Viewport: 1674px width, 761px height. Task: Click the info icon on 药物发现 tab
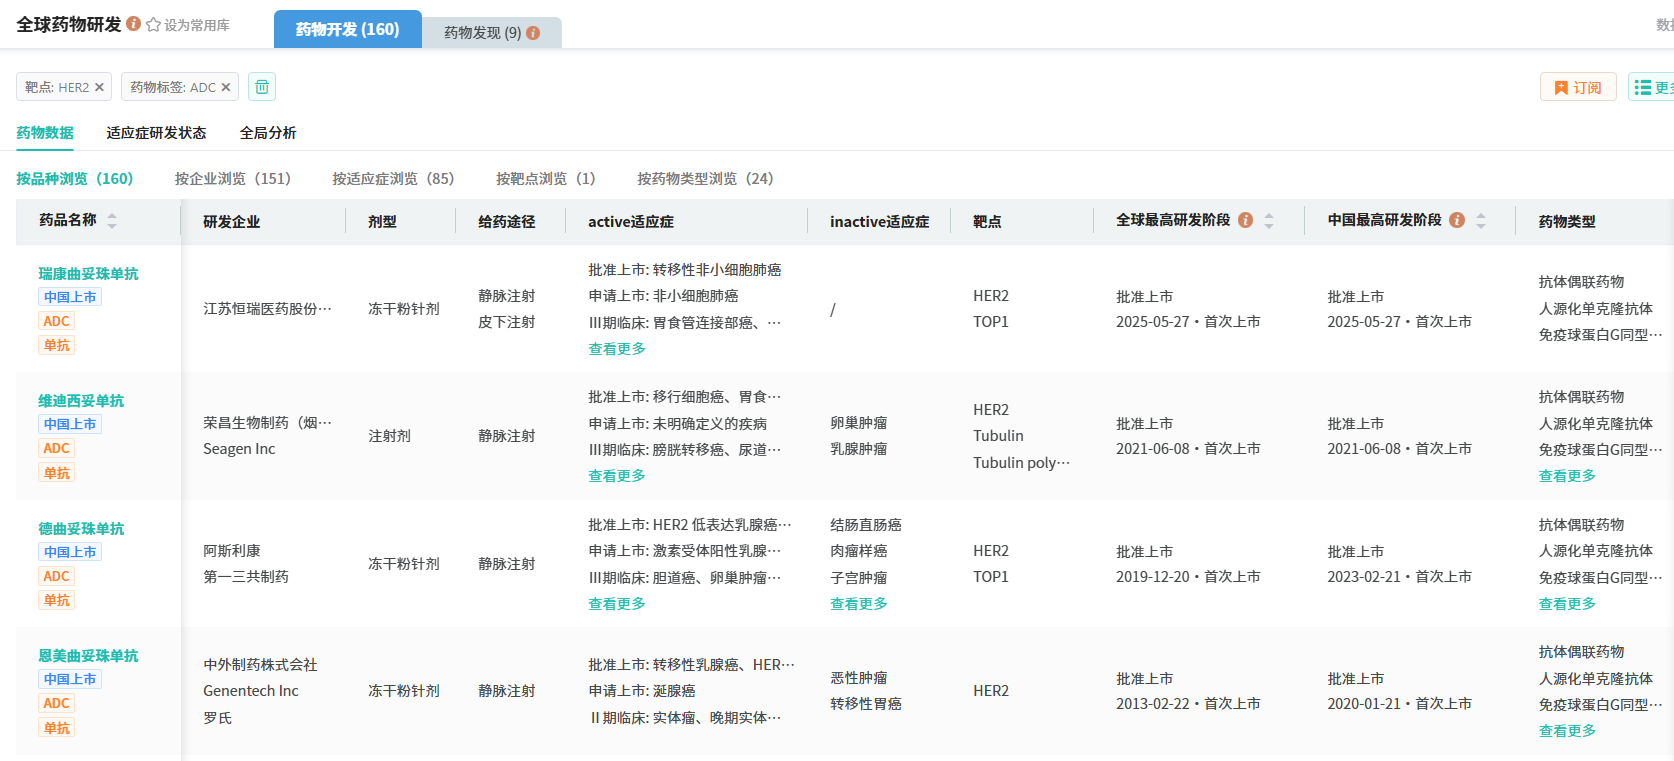click(x=533, y=33)
